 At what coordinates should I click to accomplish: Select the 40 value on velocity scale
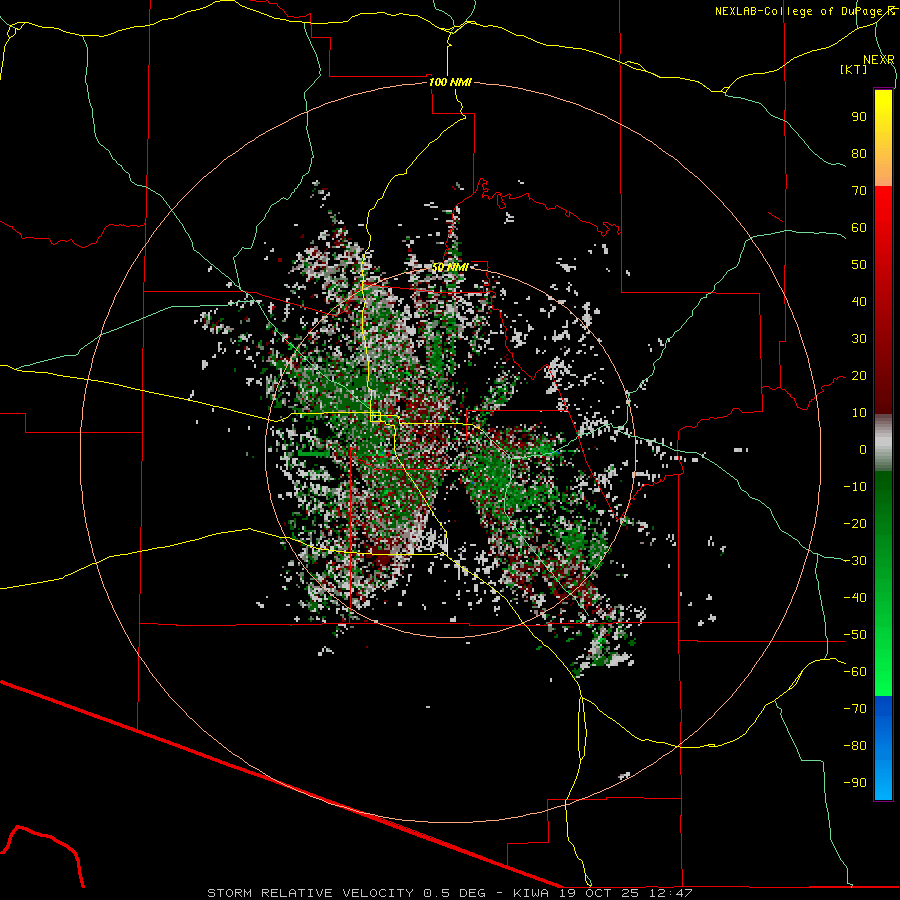859,301
